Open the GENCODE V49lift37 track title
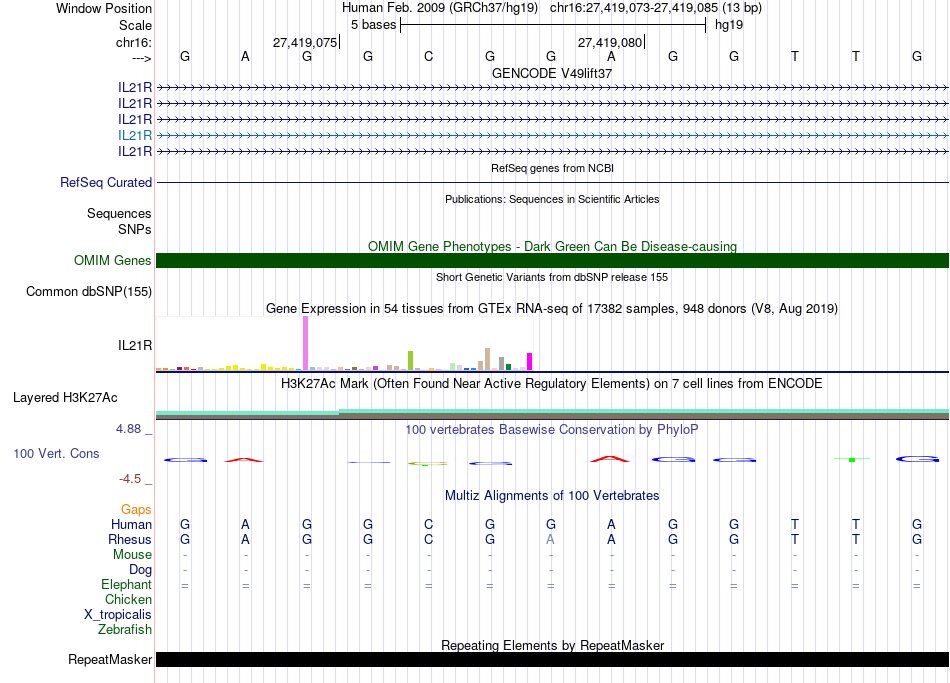The height and width of the screenshot is (683, 950). pyautogui.click(x=552, y=73)
